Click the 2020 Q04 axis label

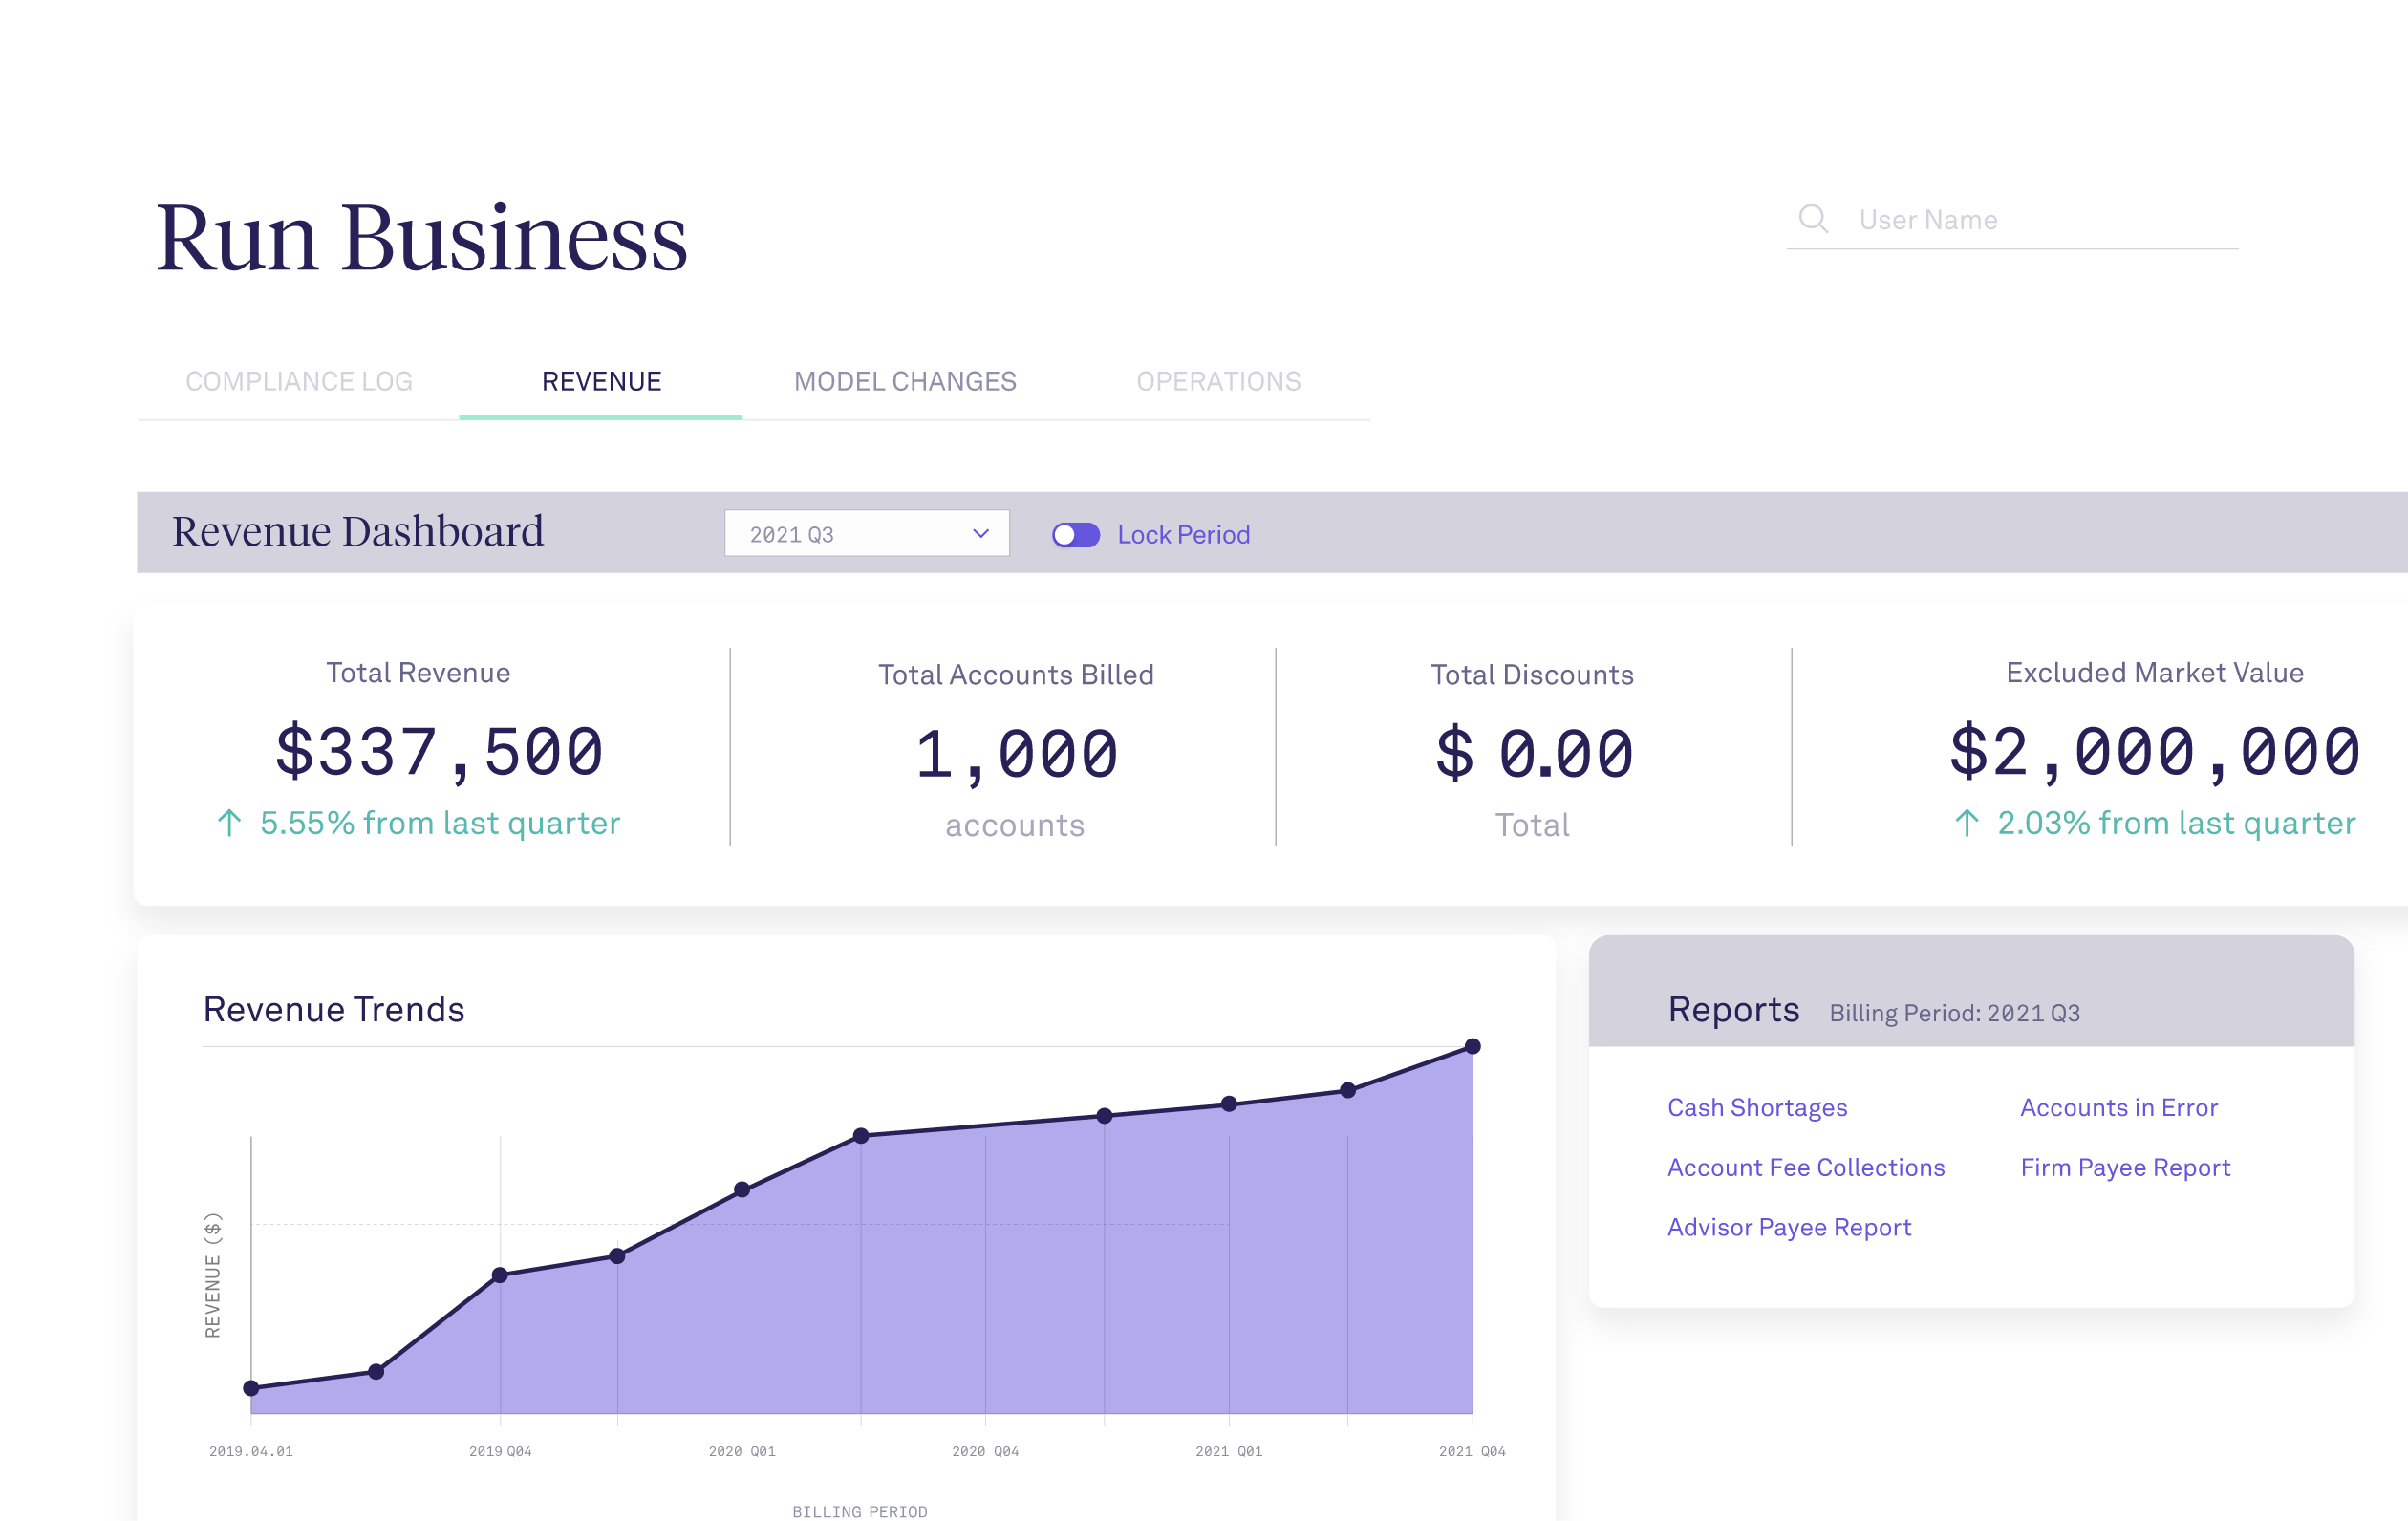[985, 1451]
